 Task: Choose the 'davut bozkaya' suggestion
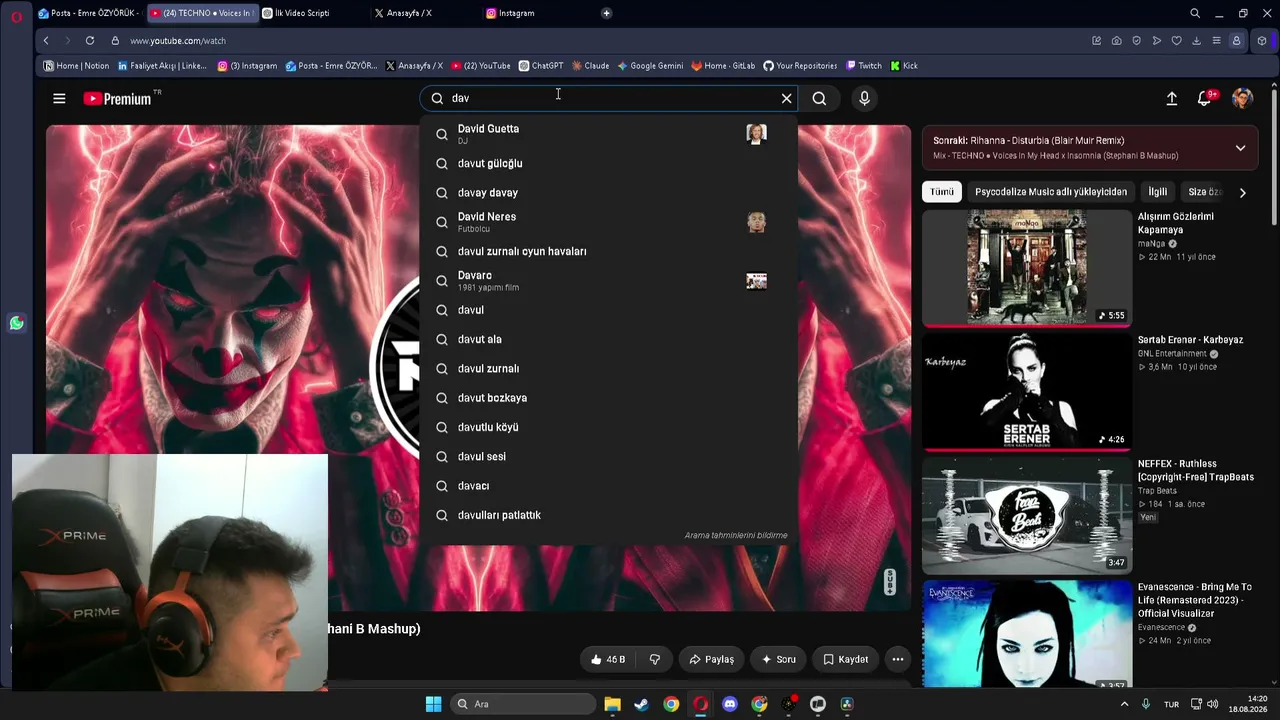point(608,398)
